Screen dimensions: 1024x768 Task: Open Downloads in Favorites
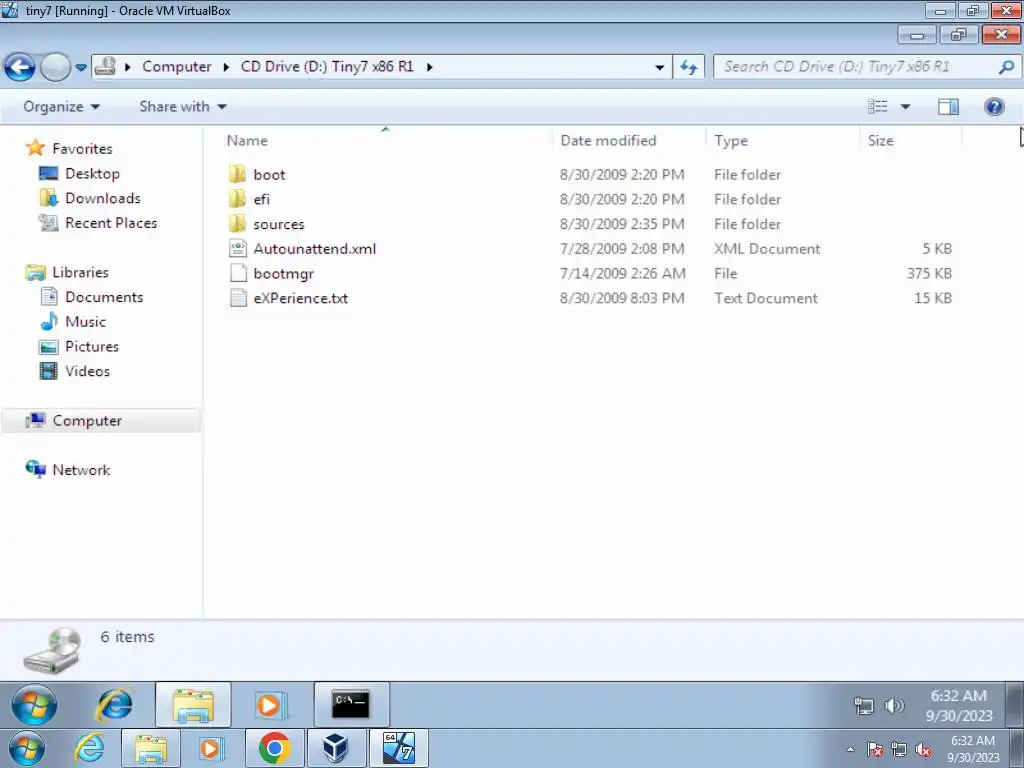pyautogui.click(x=103, y=199)
